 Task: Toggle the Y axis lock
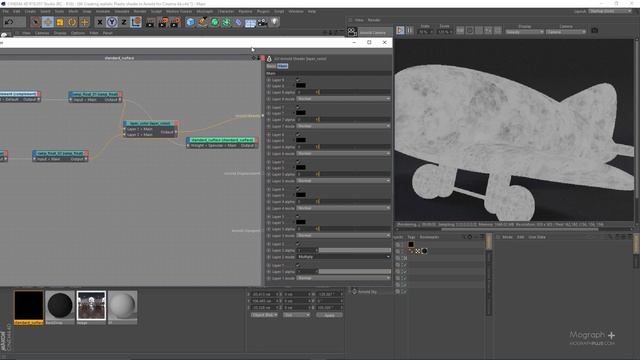(x=112, y=22)
